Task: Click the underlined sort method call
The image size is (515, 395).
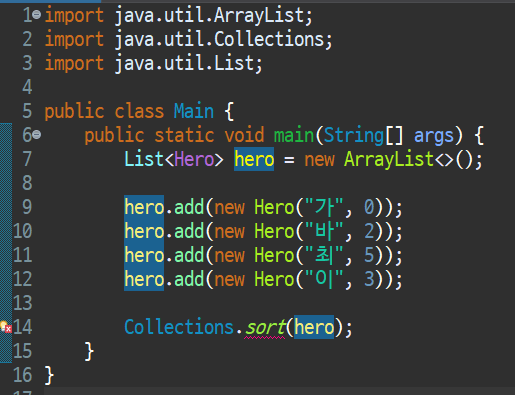Action: click(x=265, y=327)
